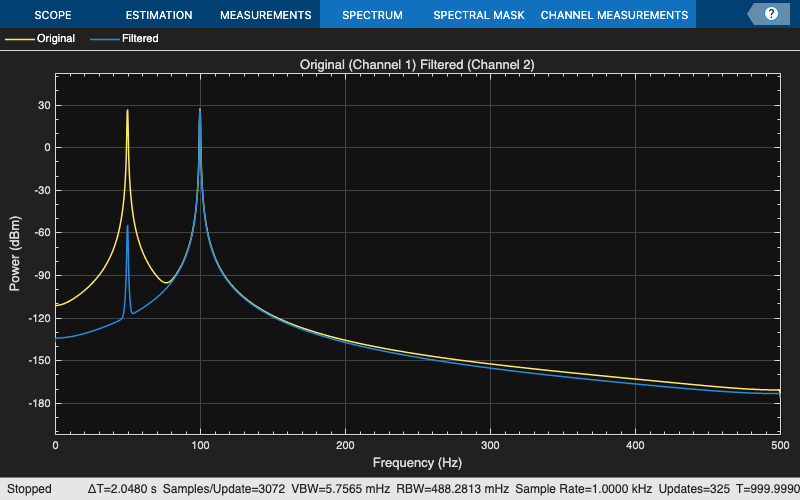Click the help question mark icon
Image resolution: width=800 pixels, height=500 pixels.
[771, 14]
